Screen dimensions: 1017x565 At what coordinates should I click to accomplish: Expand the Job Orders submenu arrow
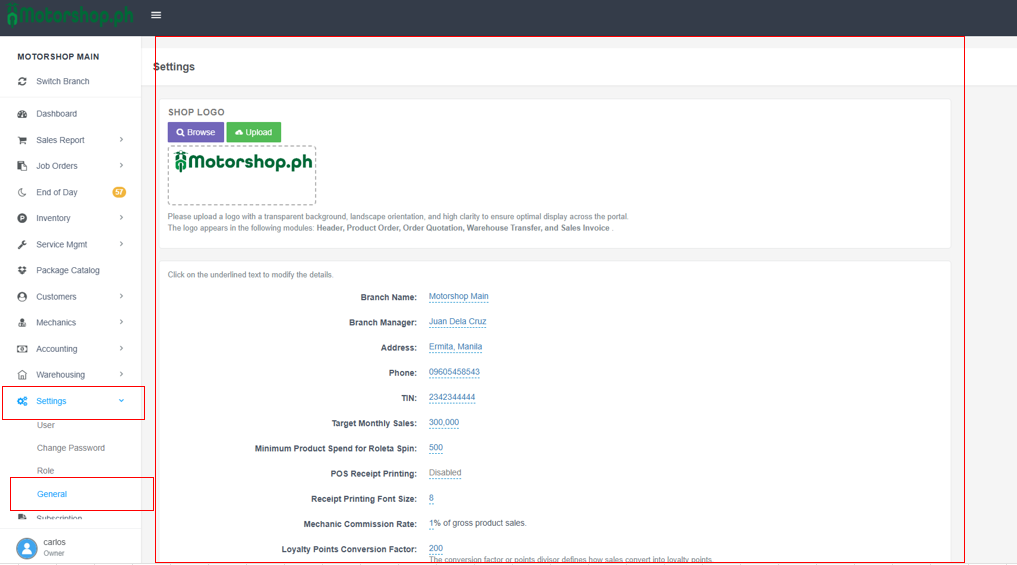tap(121, 166)
